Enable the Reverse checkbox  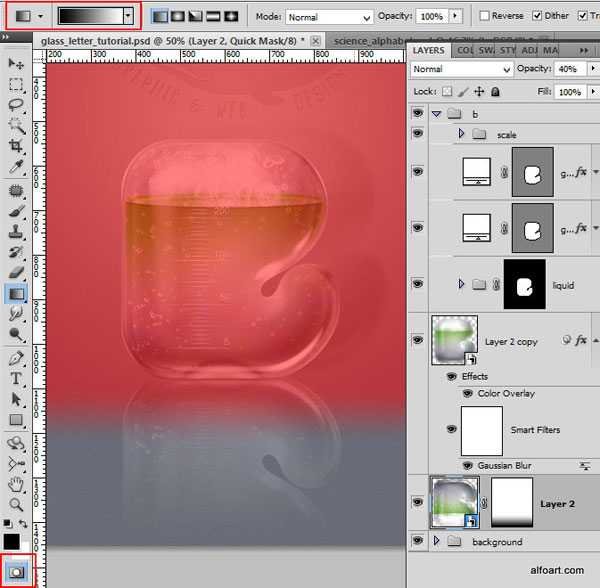484,16
